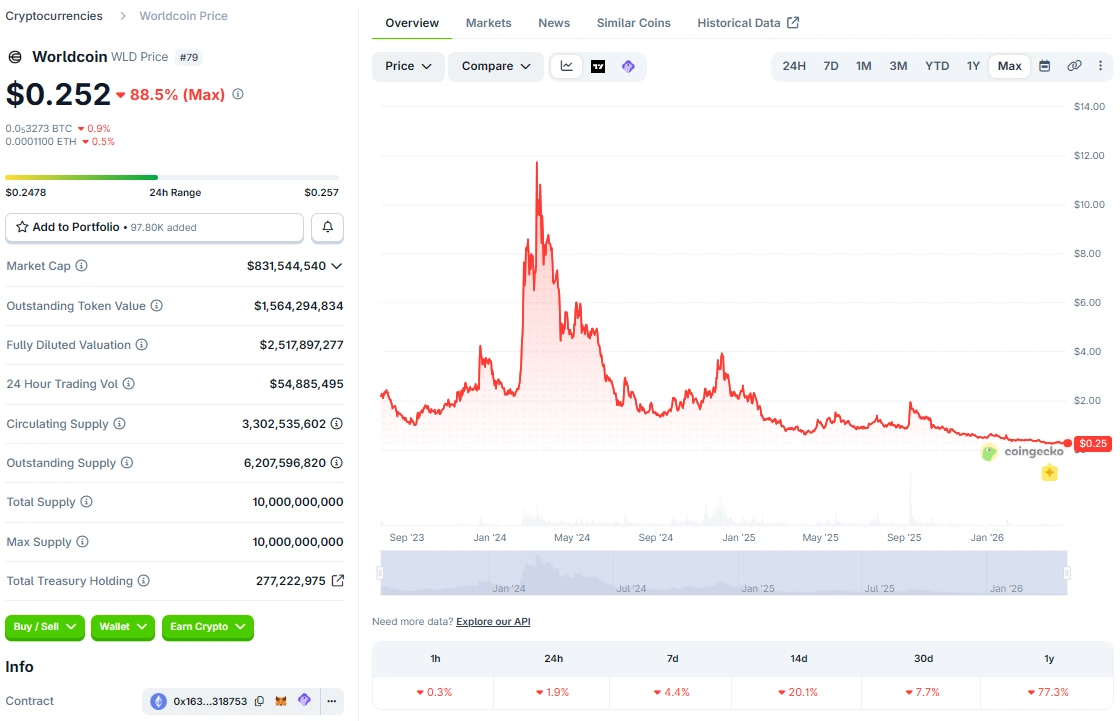Add token to MetaMask via fox icon
Viewport: 1120px width, 721px height.
pyautogui.click(x=282, y=702)
